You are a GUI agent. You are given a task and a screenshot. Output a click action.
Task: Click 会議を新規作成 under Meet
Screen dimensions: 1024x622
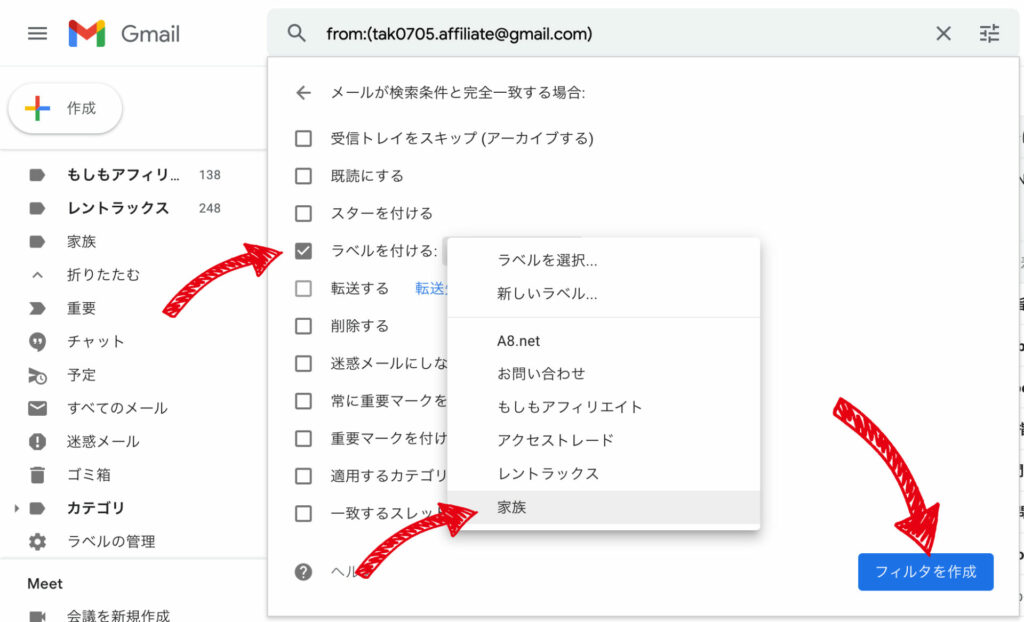[118, 615]
